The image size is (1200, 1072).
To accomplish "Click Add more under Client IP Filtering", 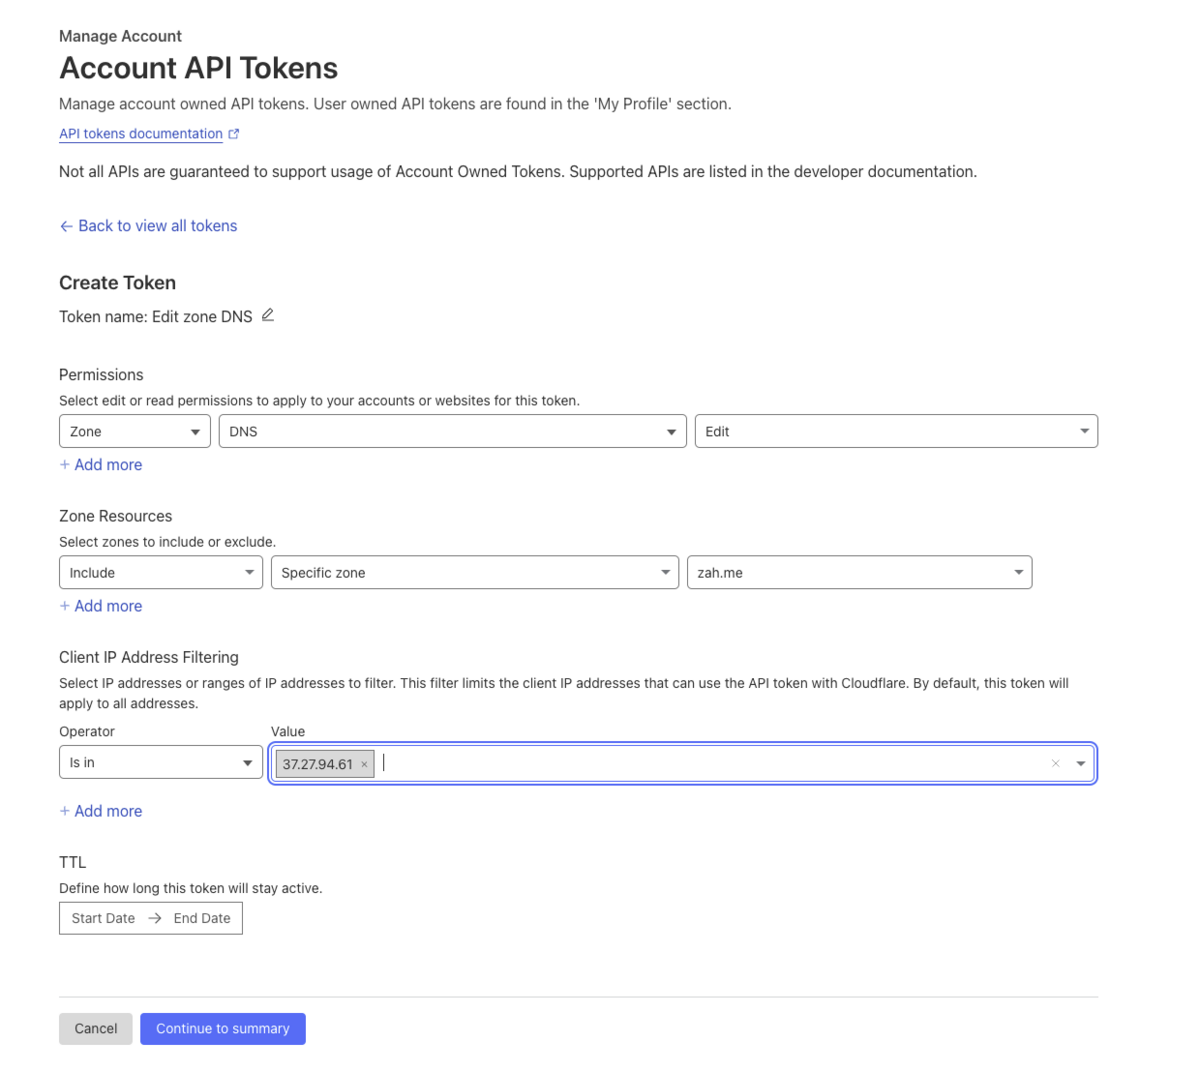I will click(x=101, y=811).
